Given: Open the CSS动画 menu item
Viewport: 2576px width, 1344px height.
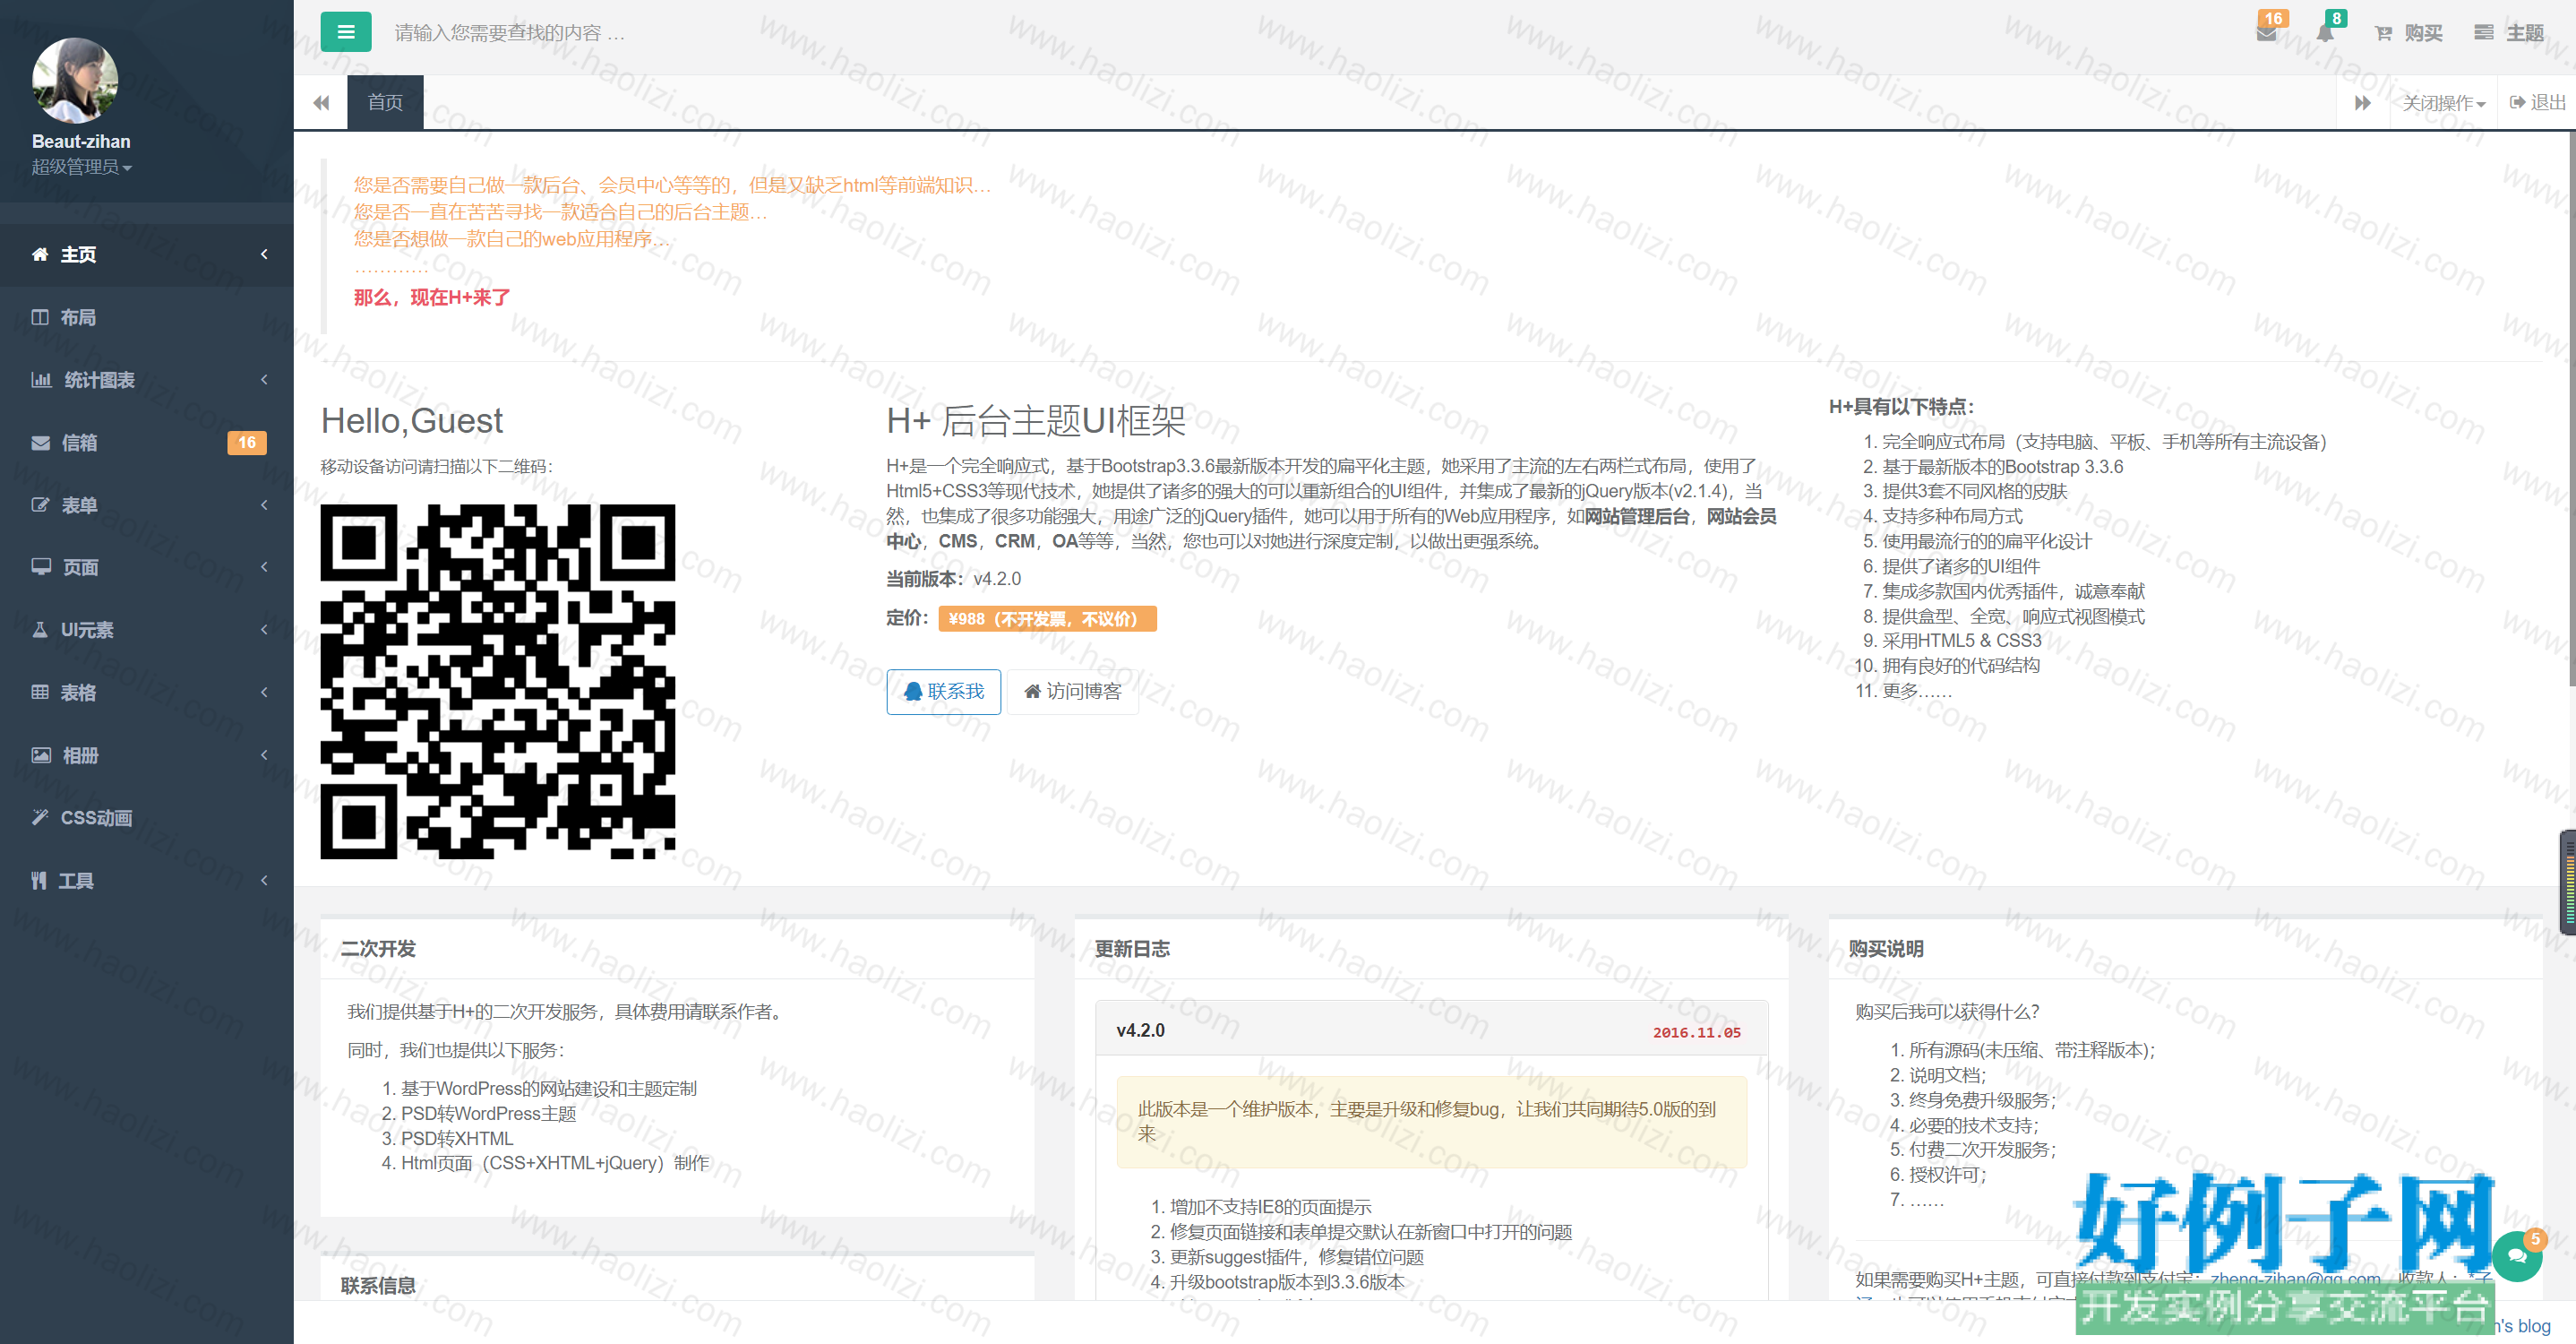Looking at the screenshot, I should click(x=146, y=818).
